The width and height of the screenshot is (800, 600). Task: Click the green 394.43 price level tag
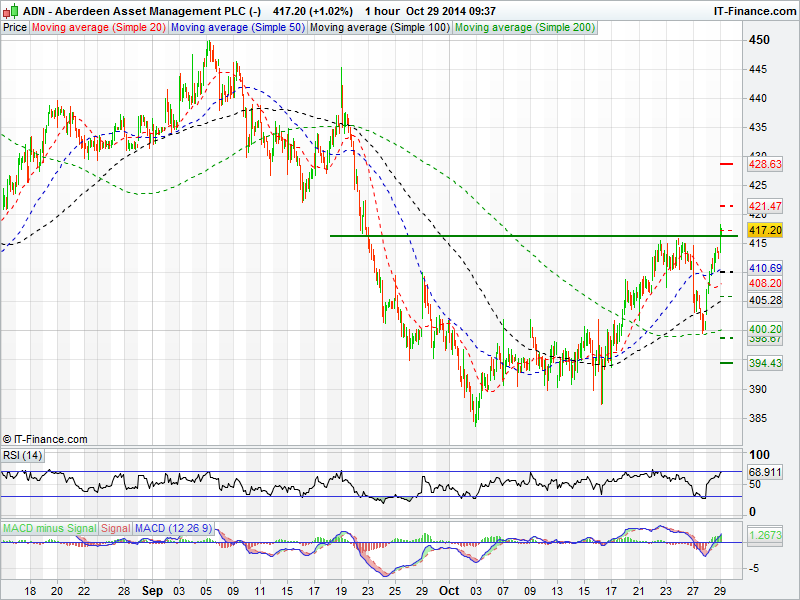coord(764,363)
